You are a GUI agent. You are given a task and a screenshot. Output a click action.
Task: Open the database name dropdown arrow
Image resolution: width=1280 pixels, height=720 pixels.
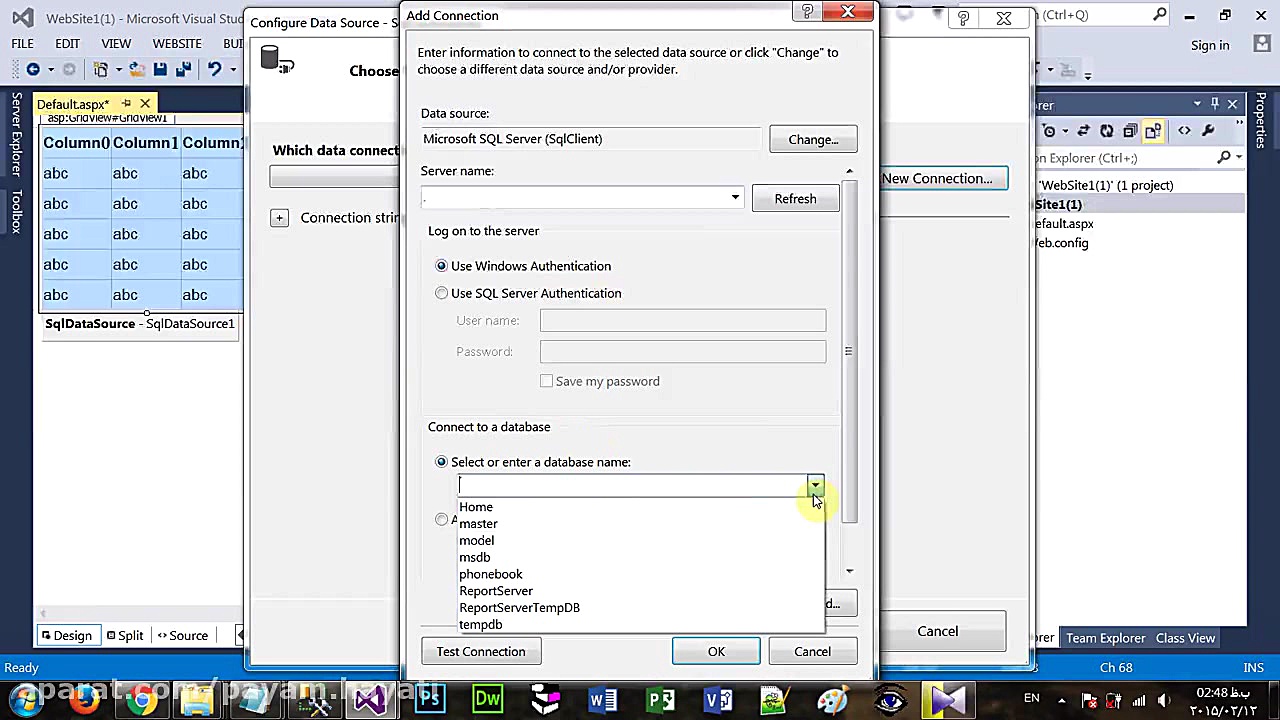pos(815,486)
